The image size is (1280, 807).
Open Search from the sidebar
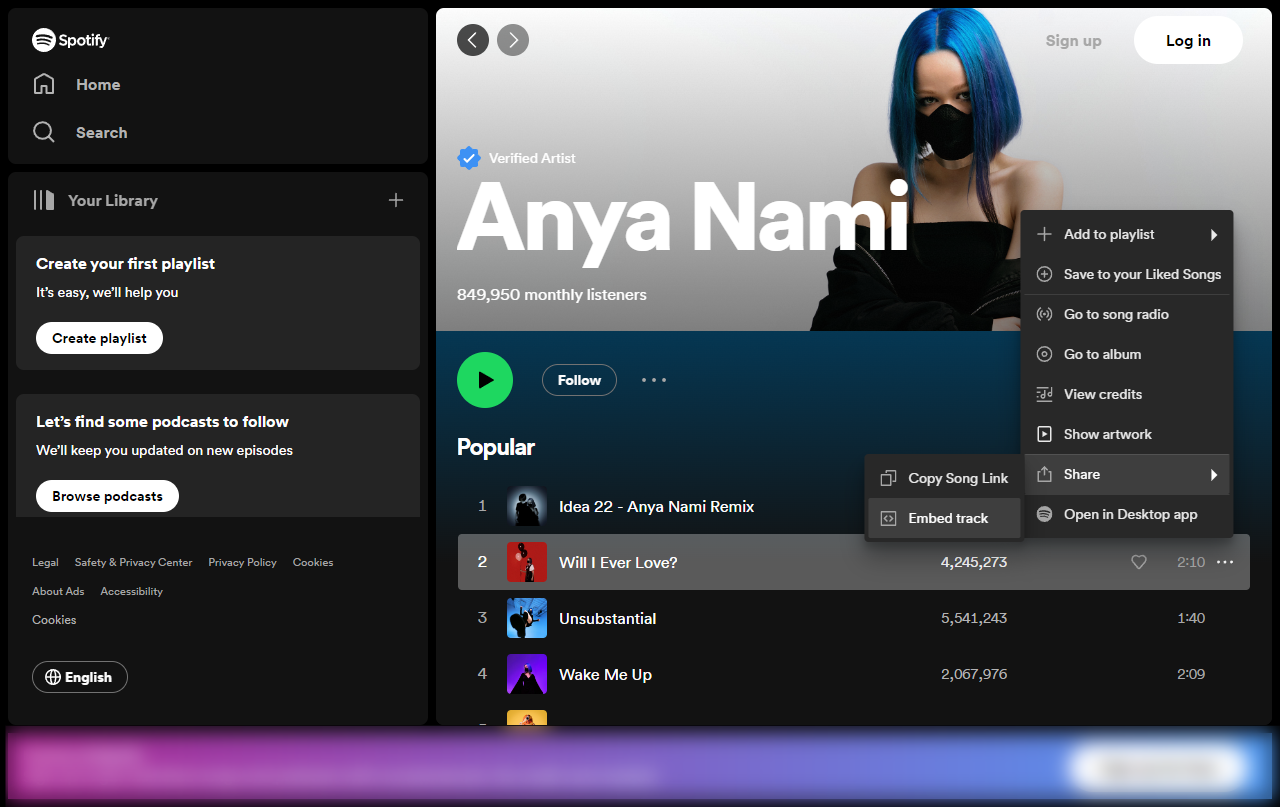[100, 133]
